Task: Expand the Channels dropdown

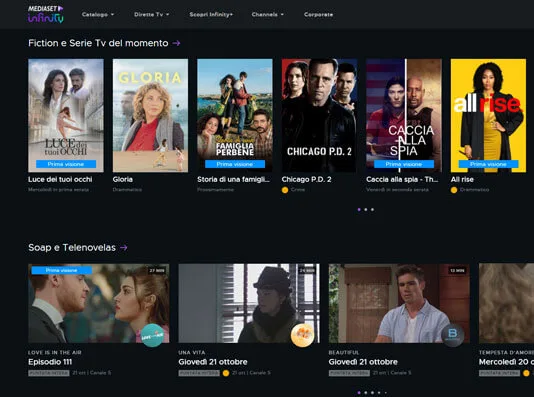Action: click(268, 14)
